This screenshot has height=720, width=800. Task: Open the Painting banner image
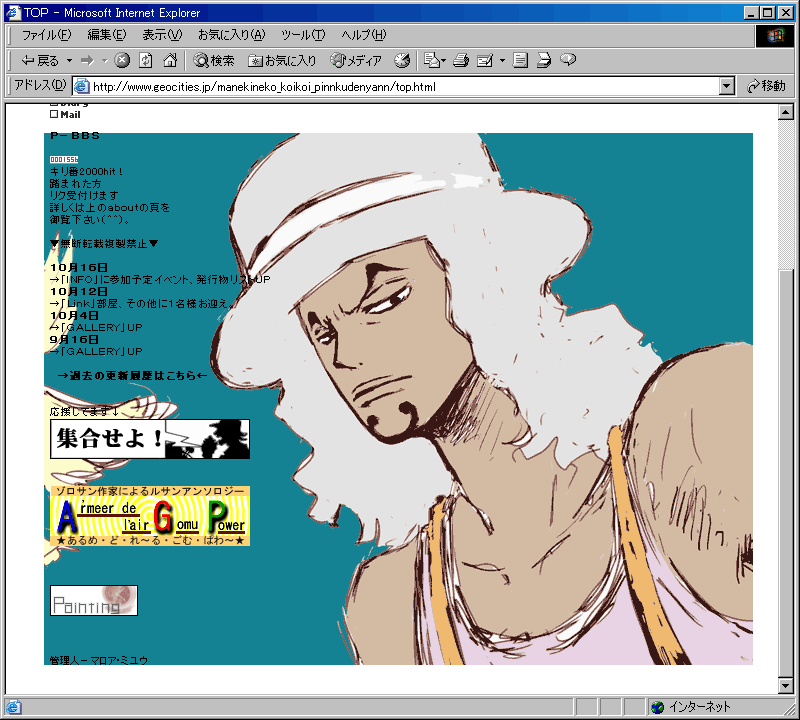pyautogui.click(x=94, y=601)
